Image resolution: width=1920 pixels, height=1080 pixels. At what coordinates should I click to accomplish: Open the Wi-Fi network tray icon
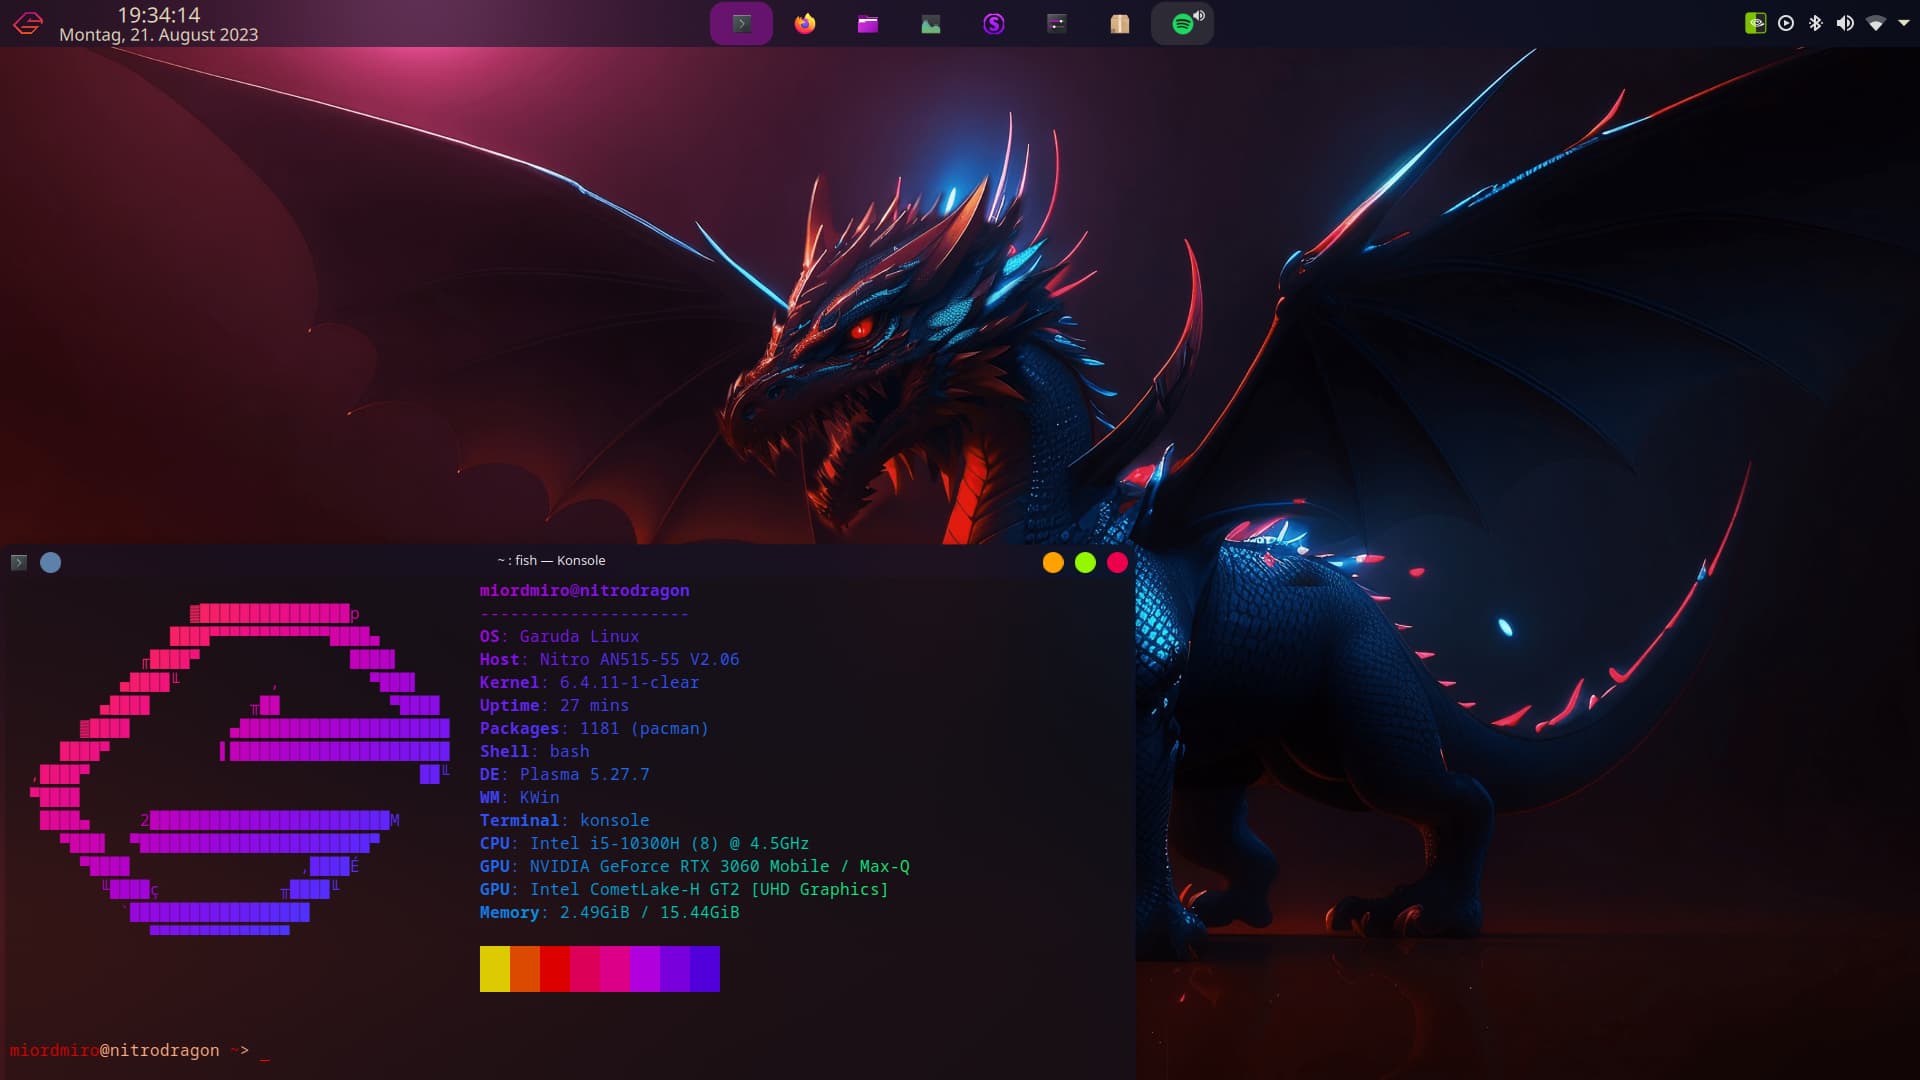pyautogui.click(x=1876, y=23)
